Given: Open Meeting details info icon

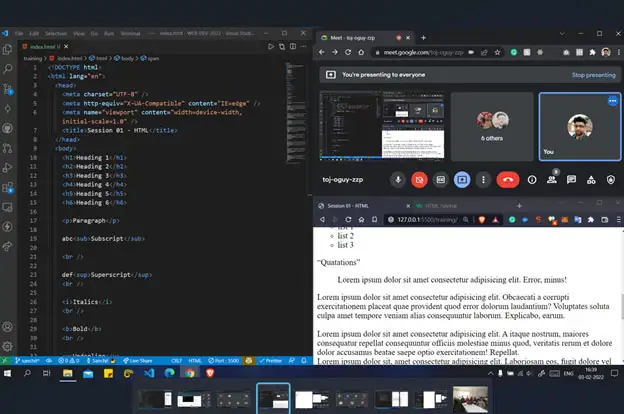Looking at the screenshot, I should point(532,180).
